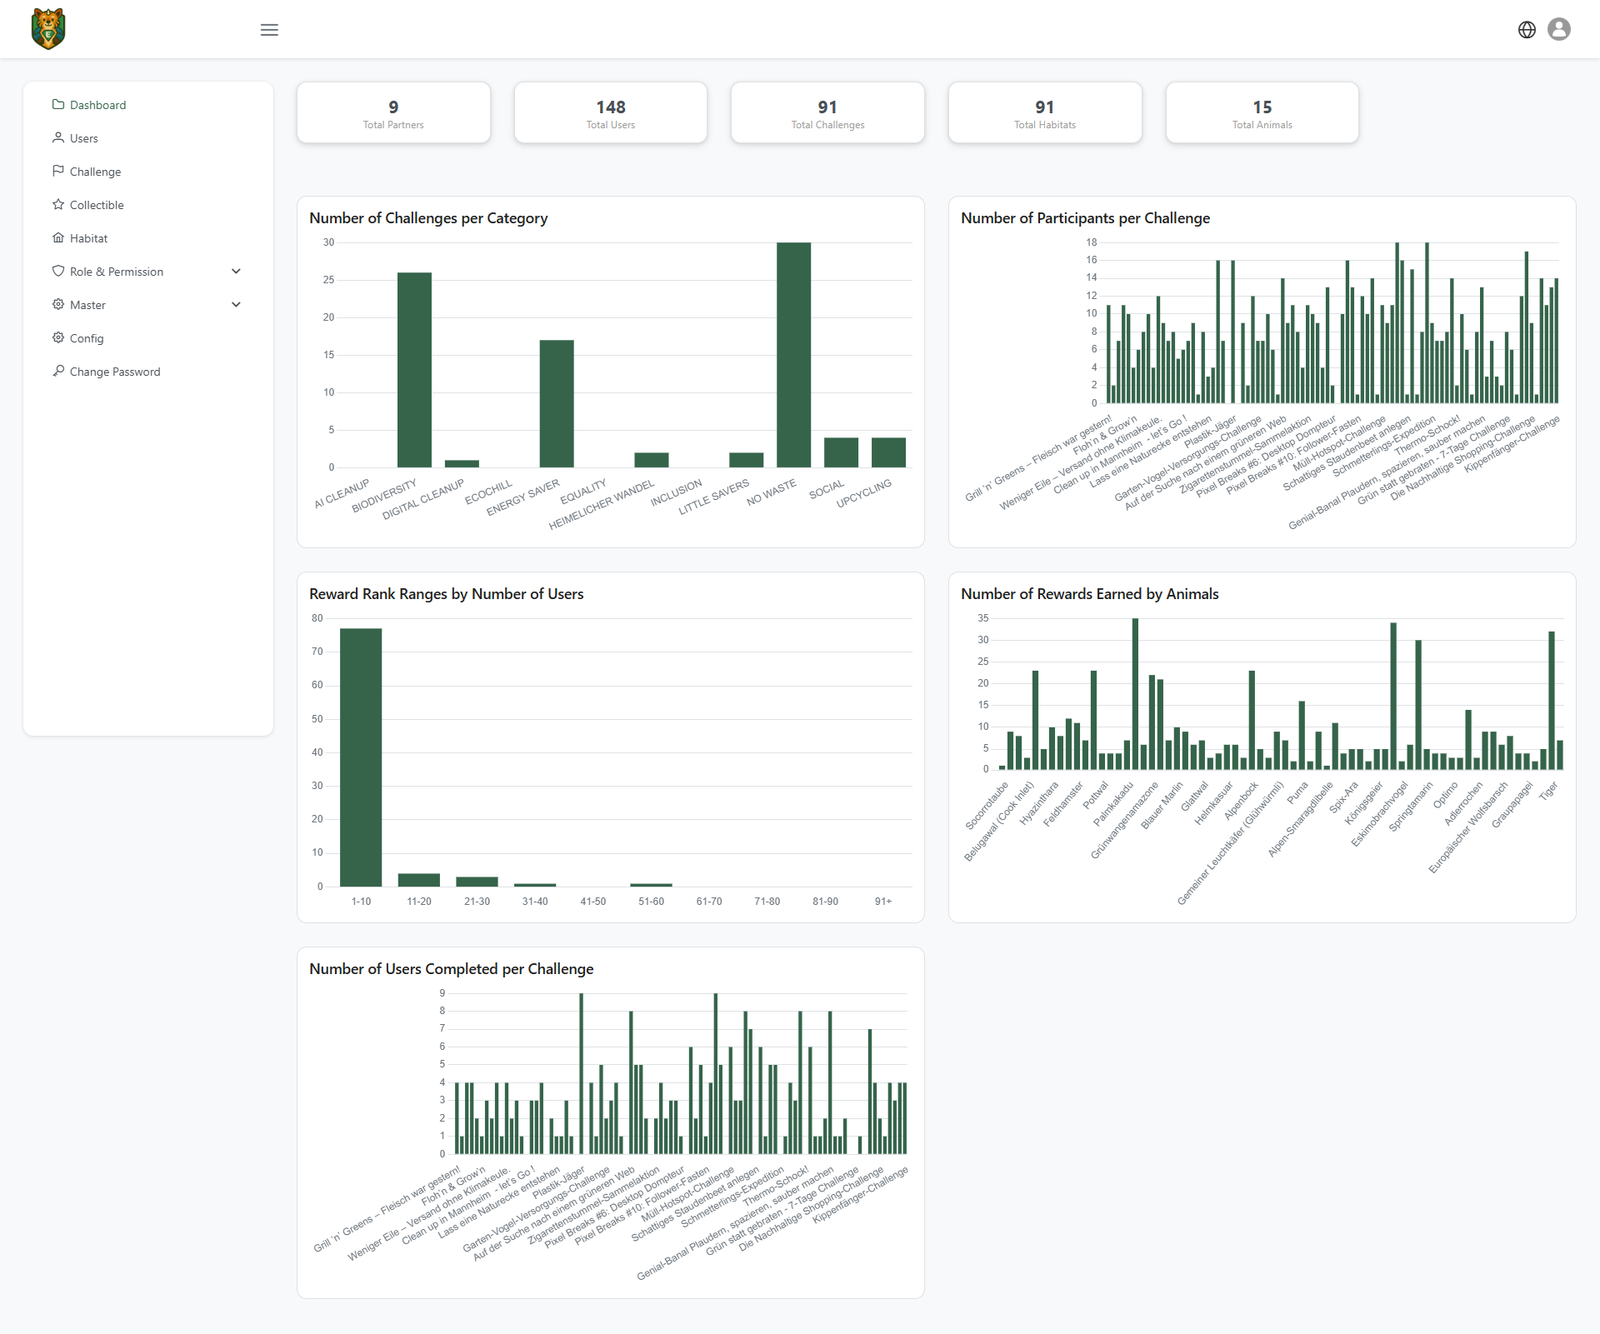Open the Collectible menu item

[97, 205]
